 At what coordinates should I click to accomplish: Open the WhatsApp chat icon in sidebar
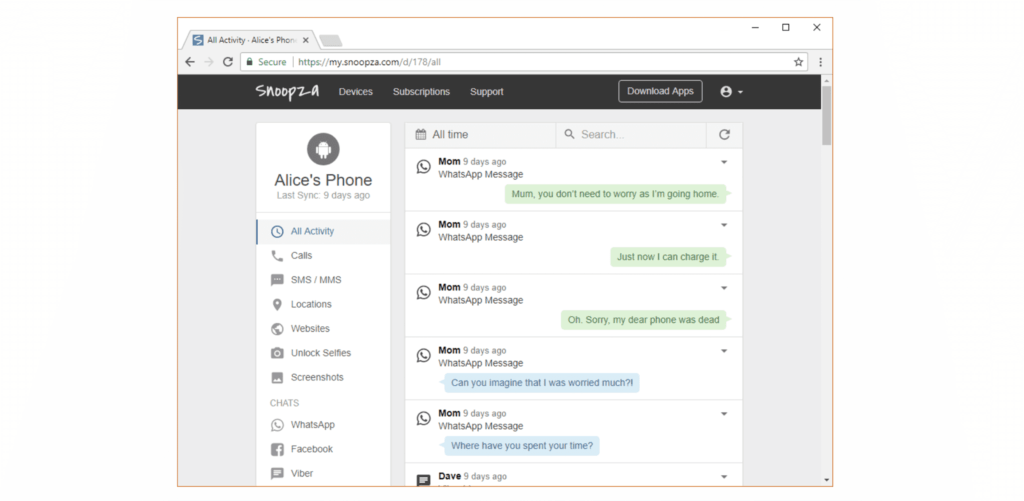point(278,425)
